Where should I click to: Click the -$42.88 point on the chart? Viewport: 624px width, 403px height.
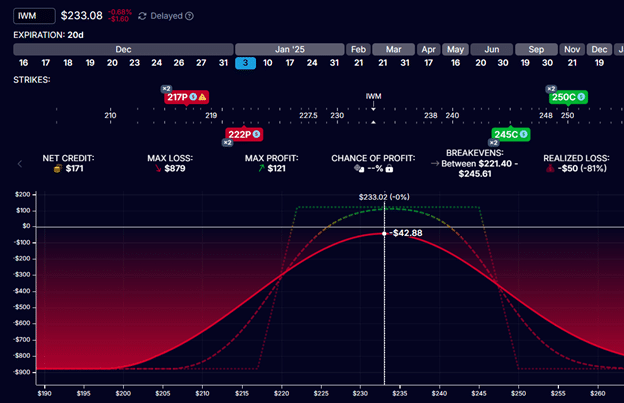[384, 234]
